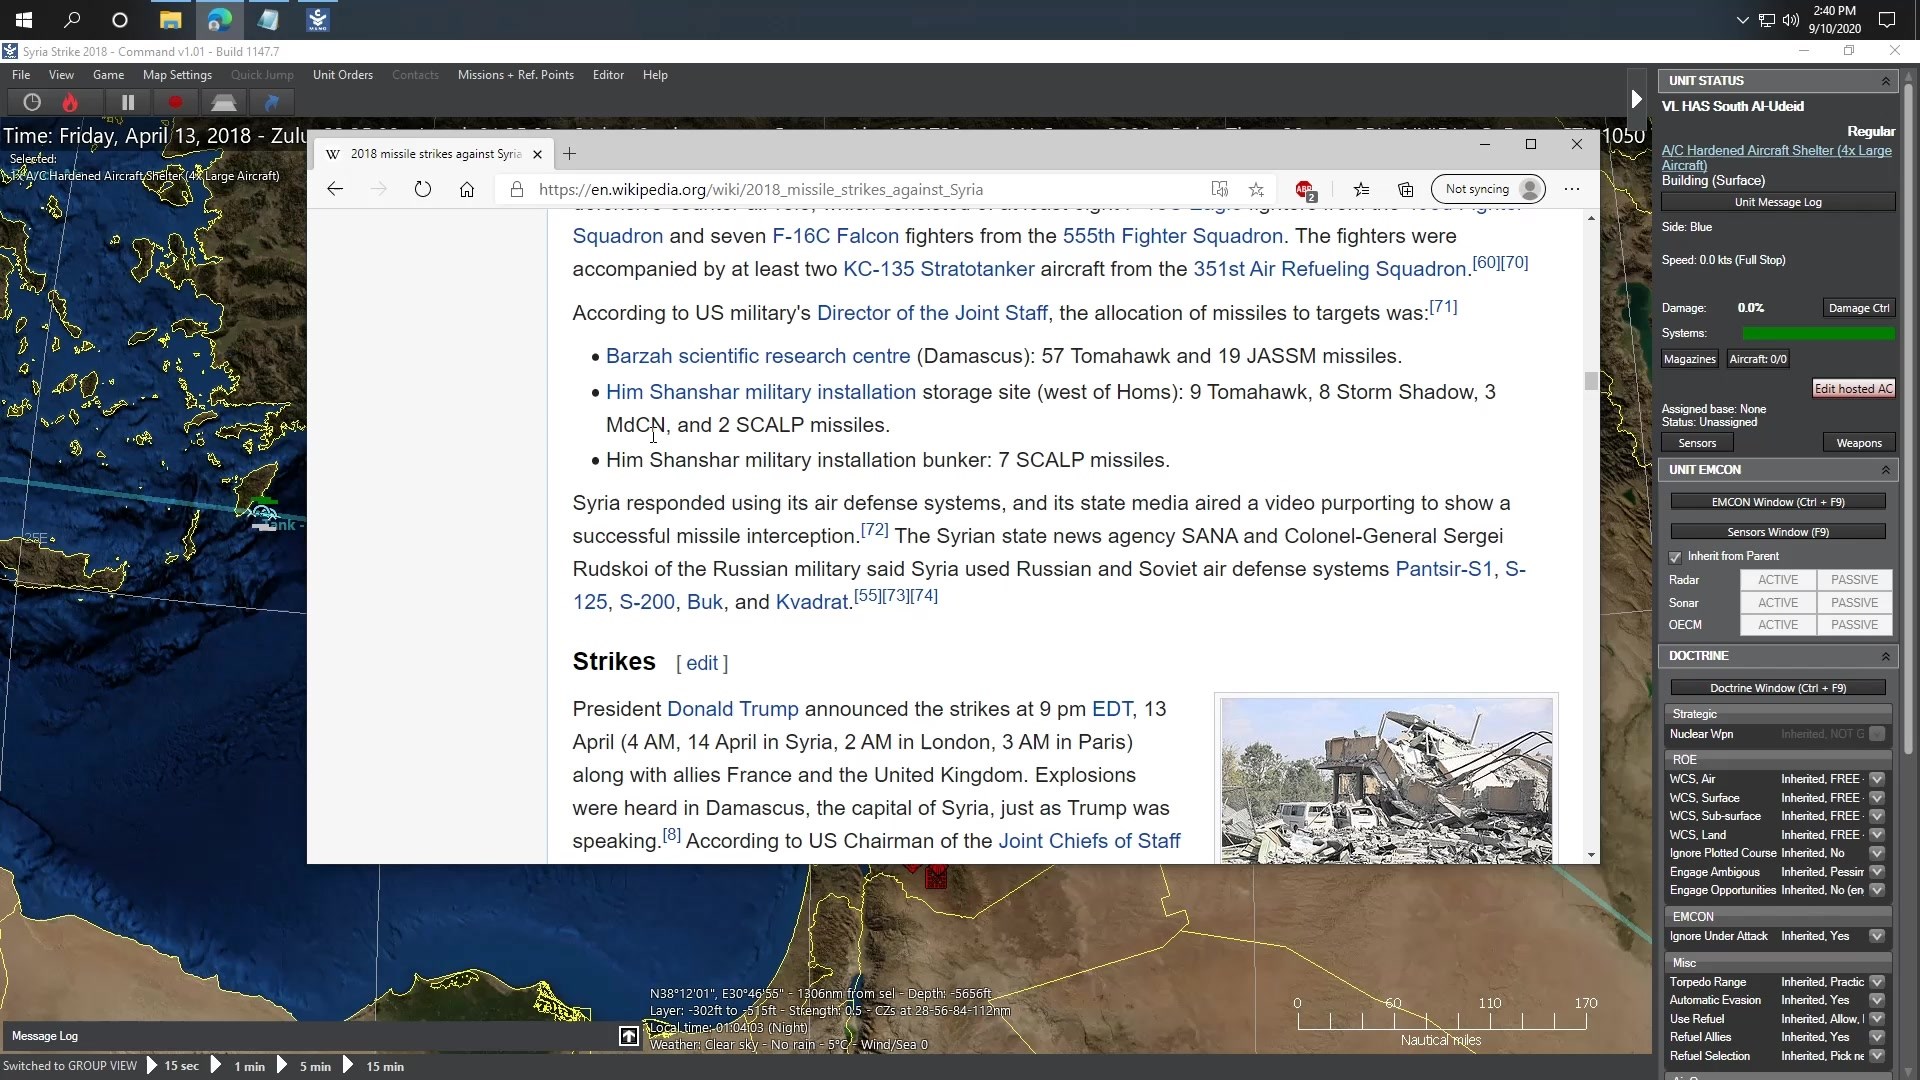Open the Editor menu
1920x1080 pixels.
pos(608,75)
